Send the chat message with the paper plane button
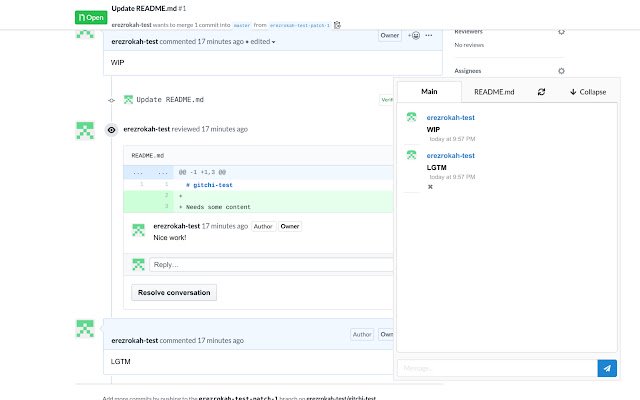The height and width of the screenshot is (400, 640). [x=607, y=368]
